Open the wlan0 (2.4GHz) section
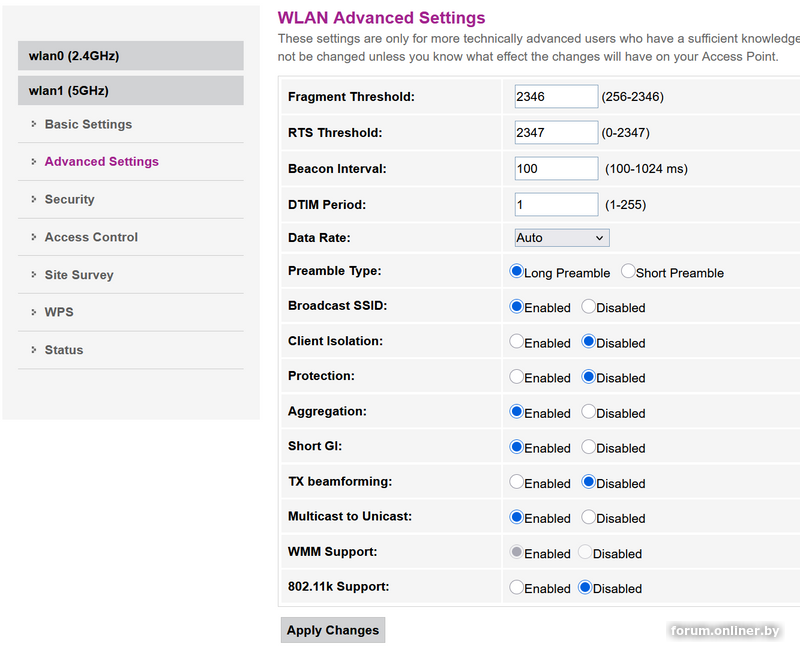Viewport: 800px width, 652px height. pyautogui.click(x=130, y=56)
